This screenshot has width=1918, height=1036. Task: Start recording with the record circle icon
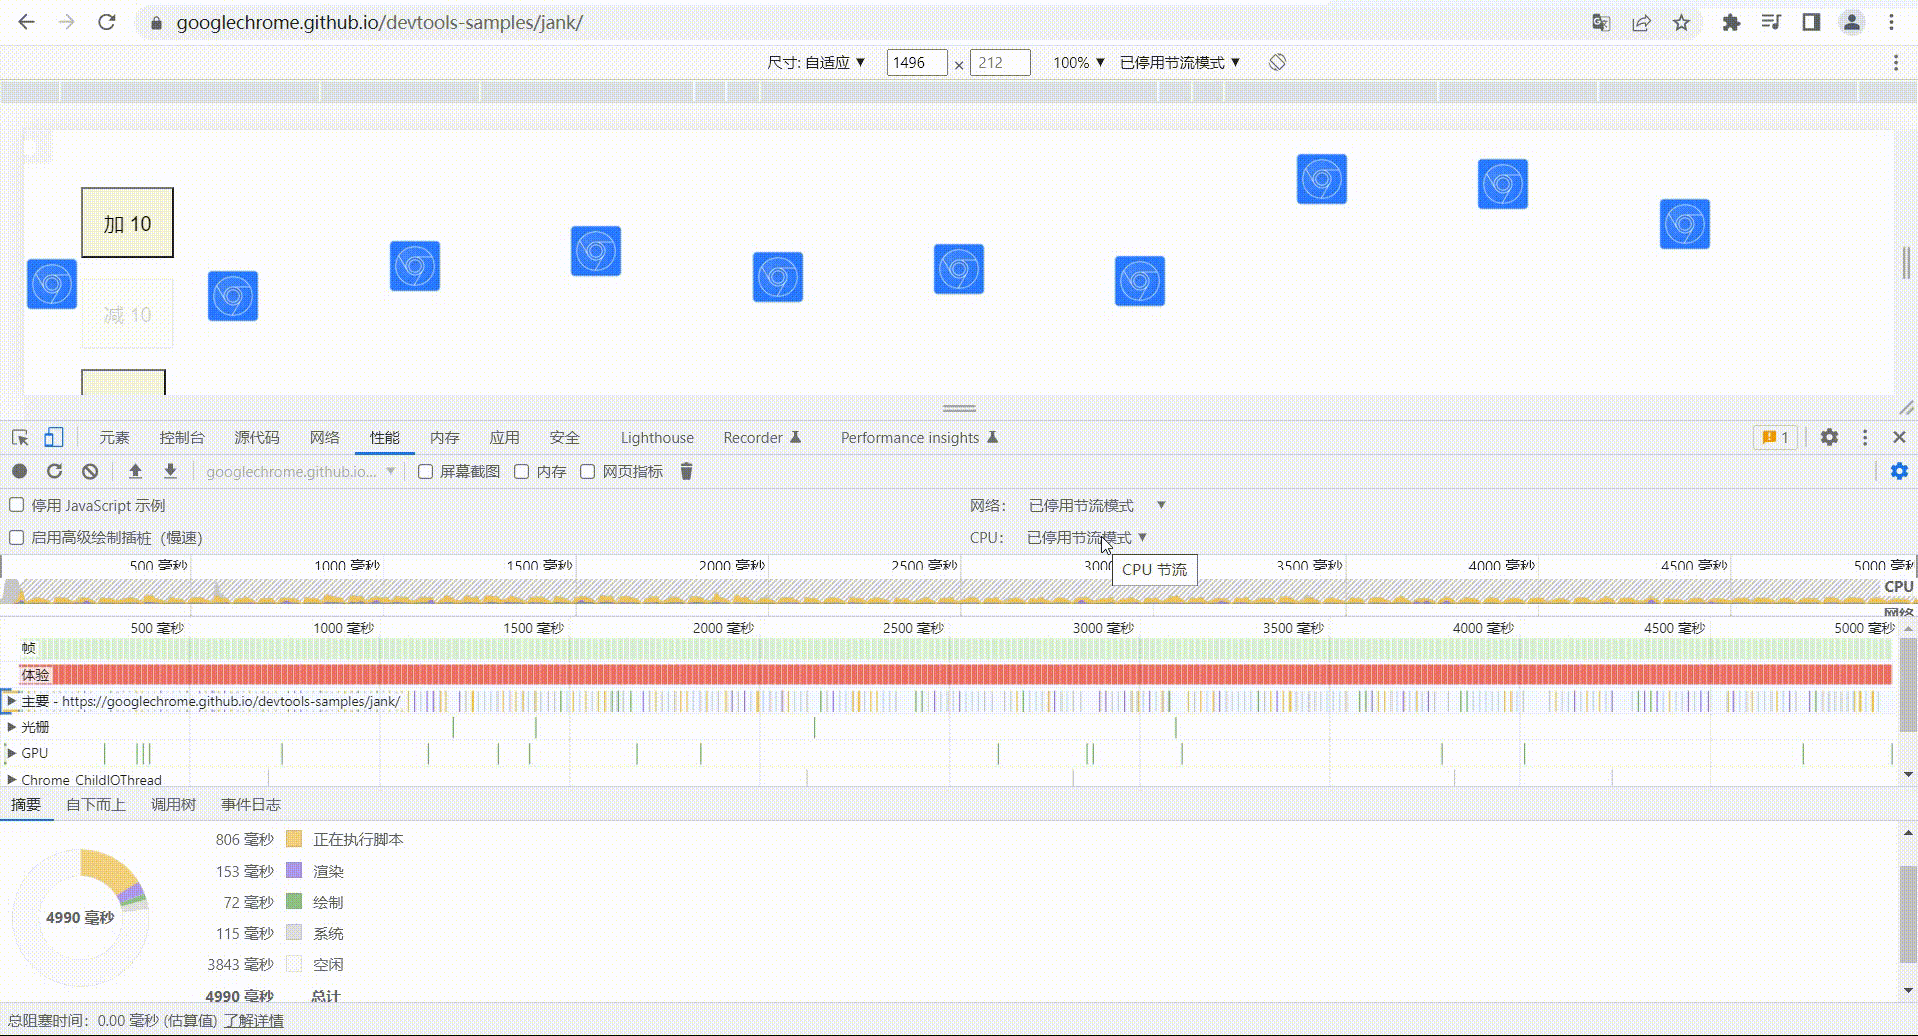19,471
